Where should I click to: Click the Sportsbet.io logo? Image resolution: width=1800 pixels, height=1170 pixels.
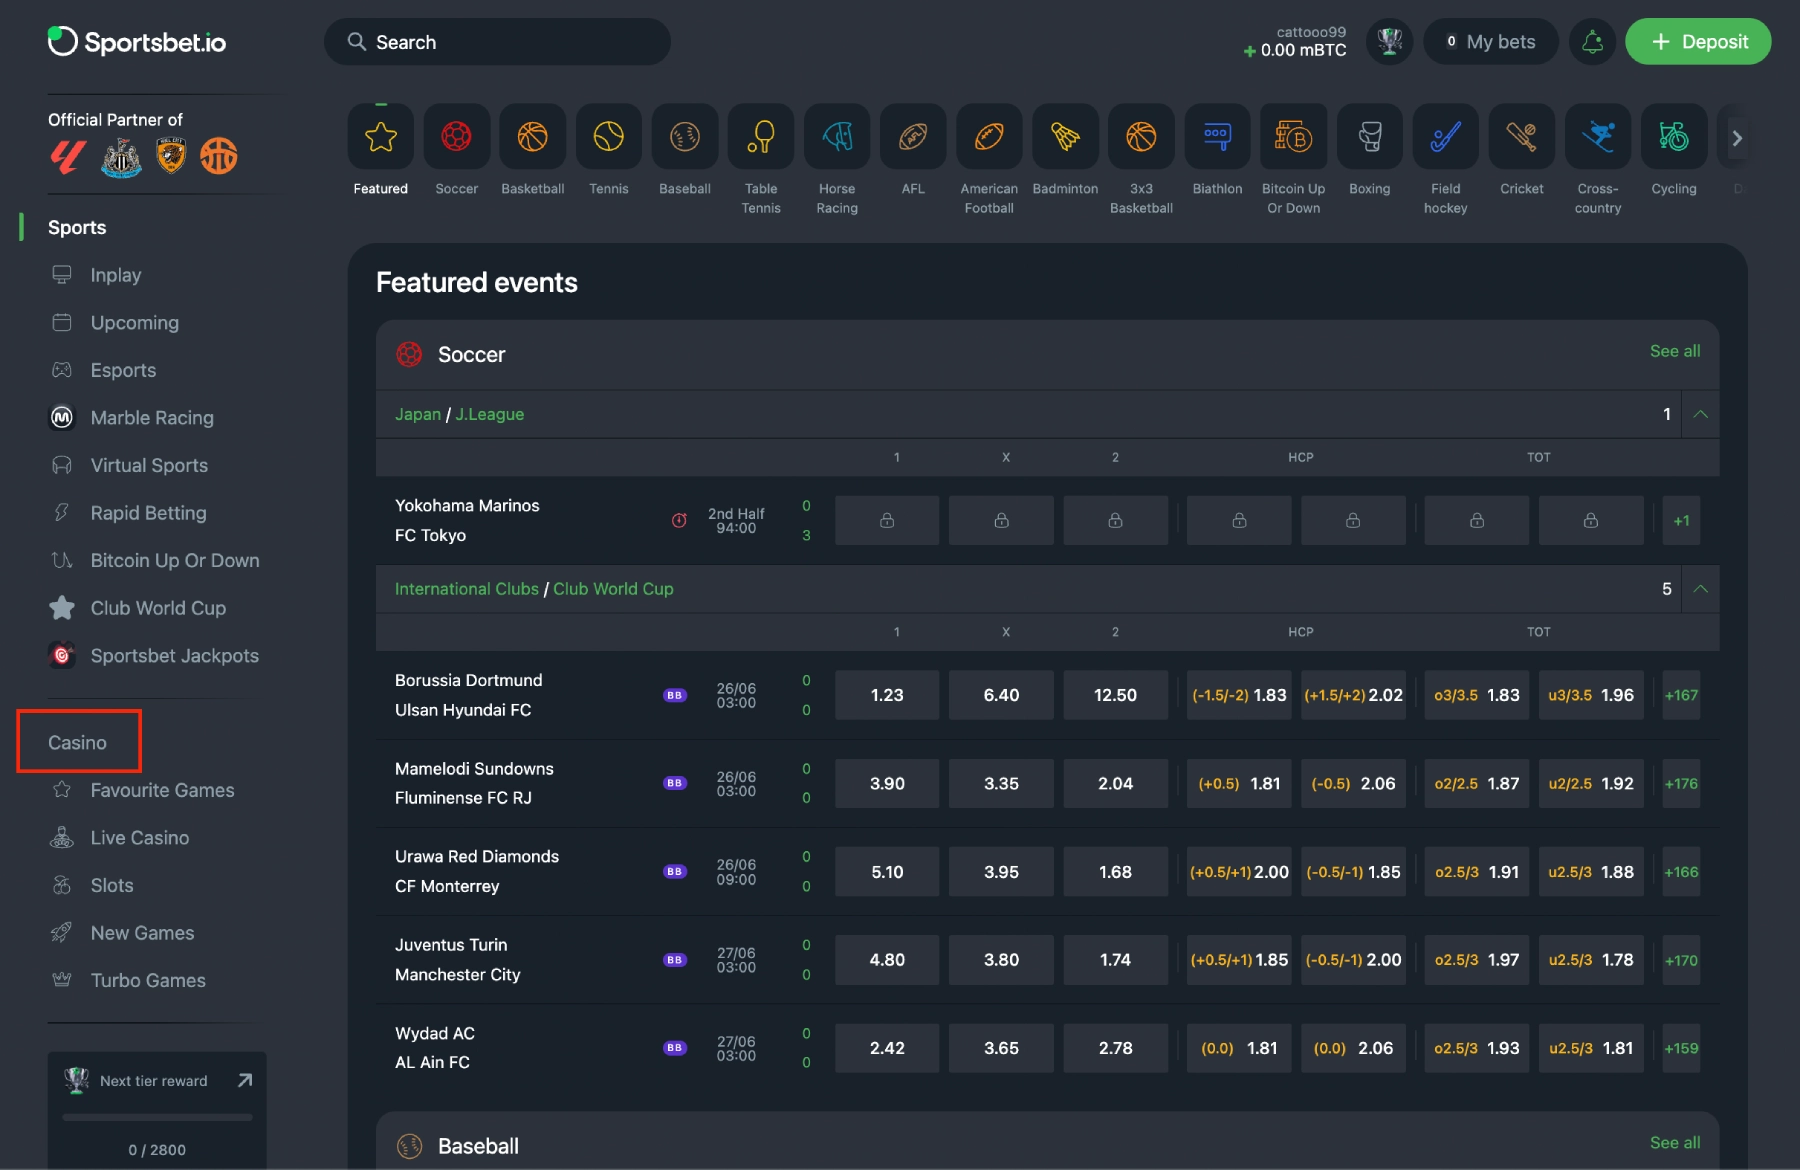[x=137, y=42]
